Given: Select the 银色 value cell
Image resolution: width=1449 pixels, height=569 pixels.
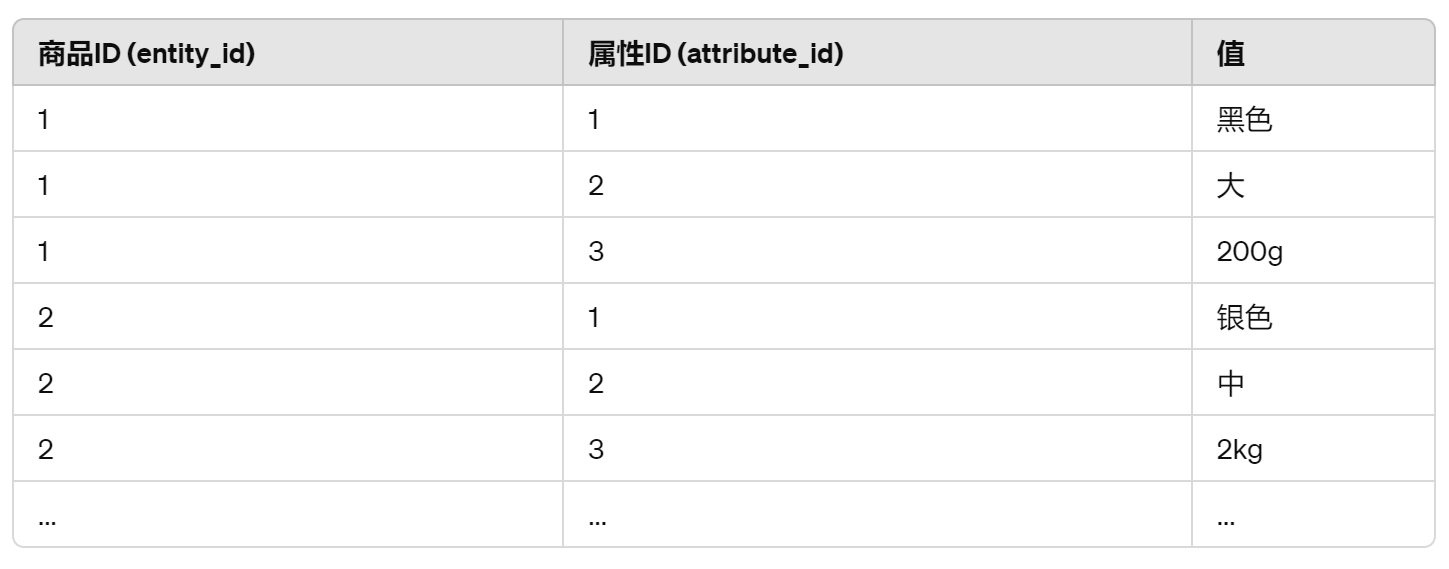Looking at the screenshot, I should [x=1244, y=318].
